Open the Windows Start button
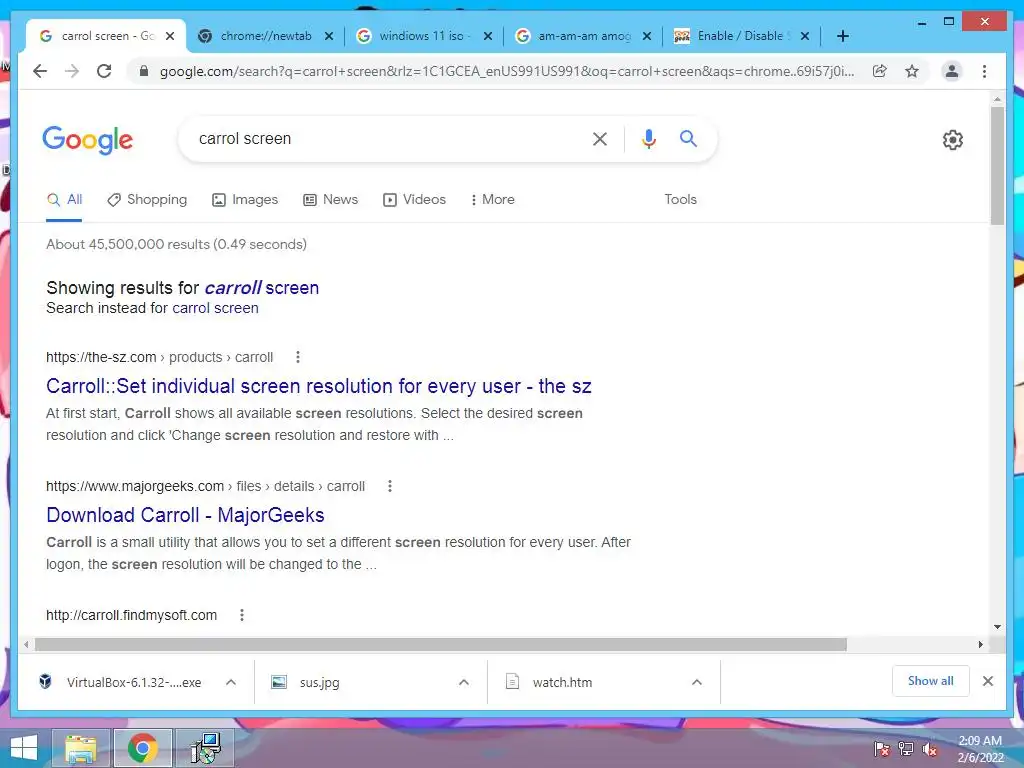Image resolution: width=1024 pixels, height=768 pixels. pos(24,748)
